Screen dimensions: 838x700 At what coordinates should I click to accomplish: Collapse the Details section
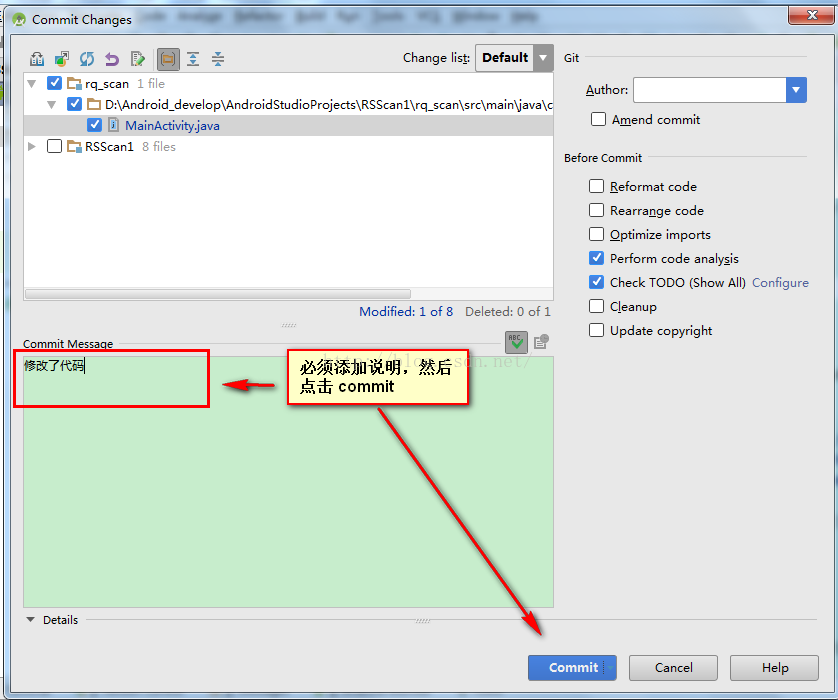[x=30, y=620]
